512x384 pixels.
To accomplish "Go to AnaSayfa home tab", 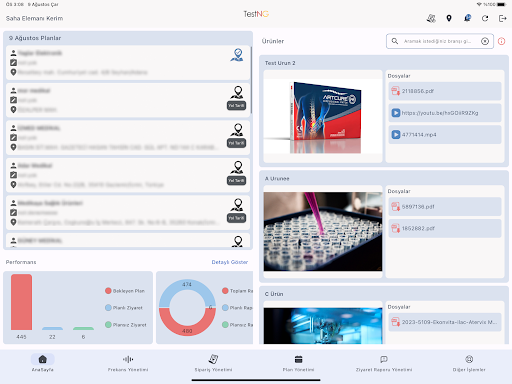I will click(x=43, y=363).
